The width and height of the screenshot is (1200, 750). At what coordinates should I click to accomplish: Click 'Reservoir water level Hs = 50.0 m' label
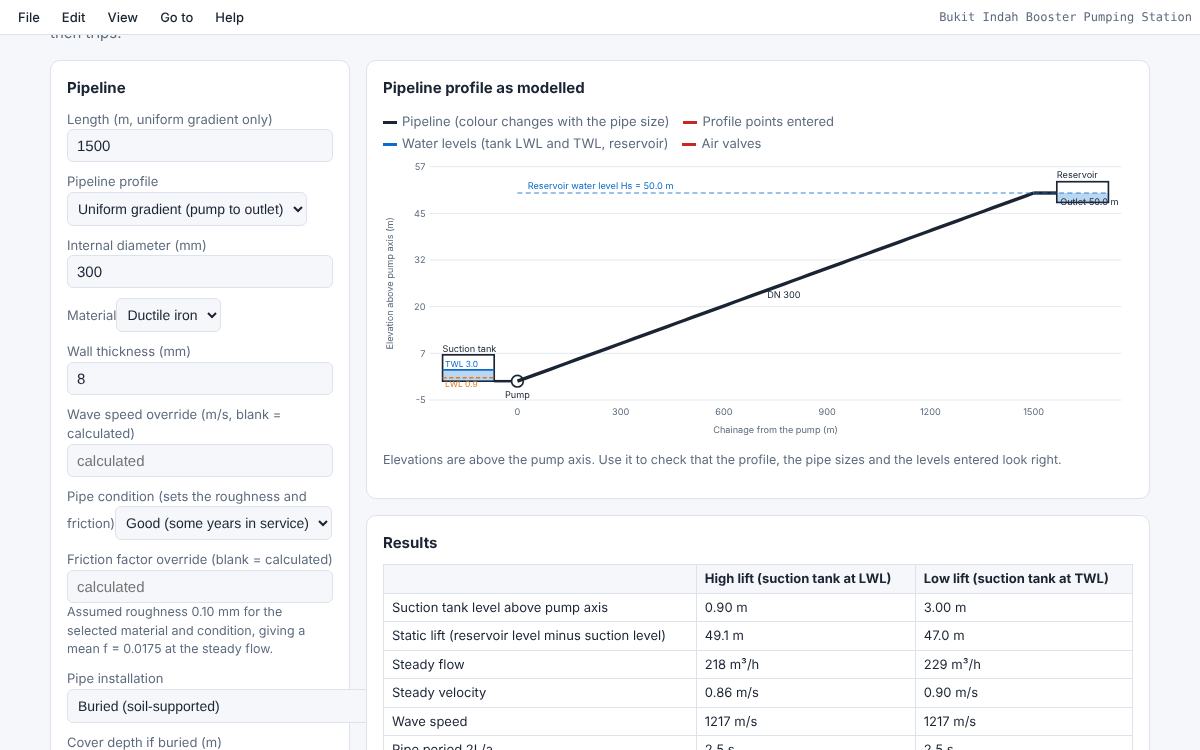600,186
